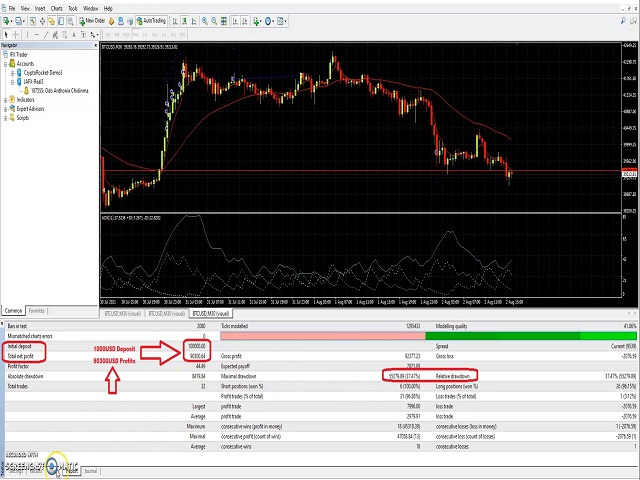This screenshot has height=480, width=640.
Task: Open the Help menu
Action: click(x=108, y=8)
